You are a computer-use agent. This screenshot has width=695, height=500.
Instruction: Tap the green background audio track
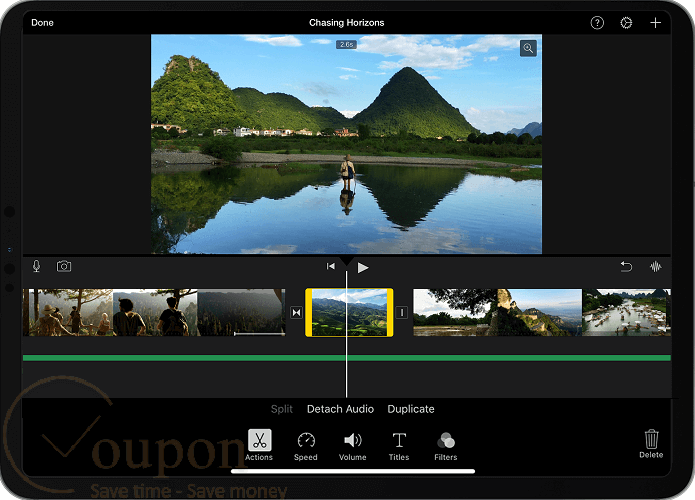click(x=347, y=358)
